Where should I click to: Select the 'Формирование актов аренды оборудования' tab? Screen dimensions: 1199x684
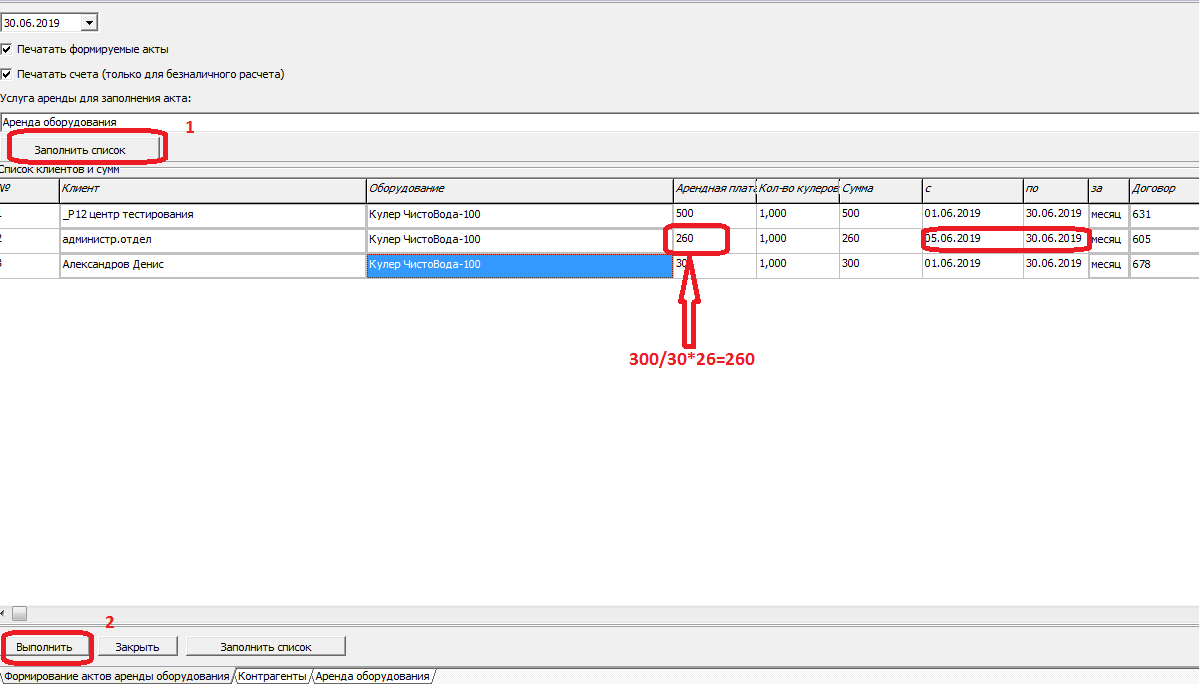(117, 676)
